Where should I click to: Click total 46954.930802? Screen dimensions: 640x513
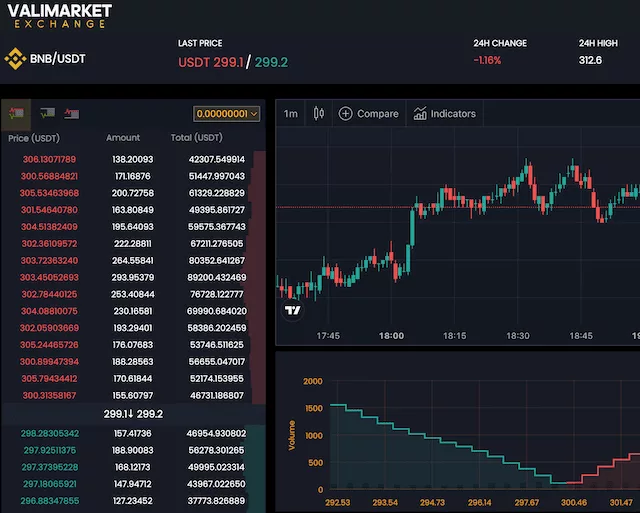216,433
